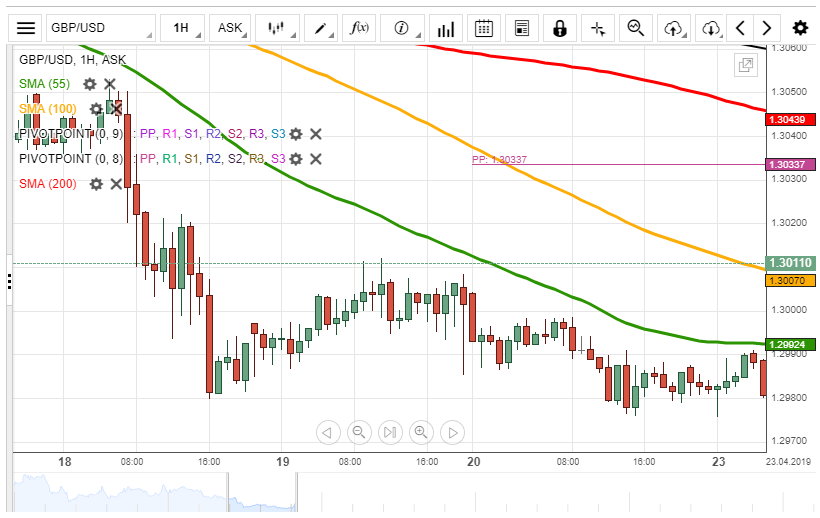Click the detach chart popup icon
The height and width of the screenshot is (518, 820).
point(745,65)
